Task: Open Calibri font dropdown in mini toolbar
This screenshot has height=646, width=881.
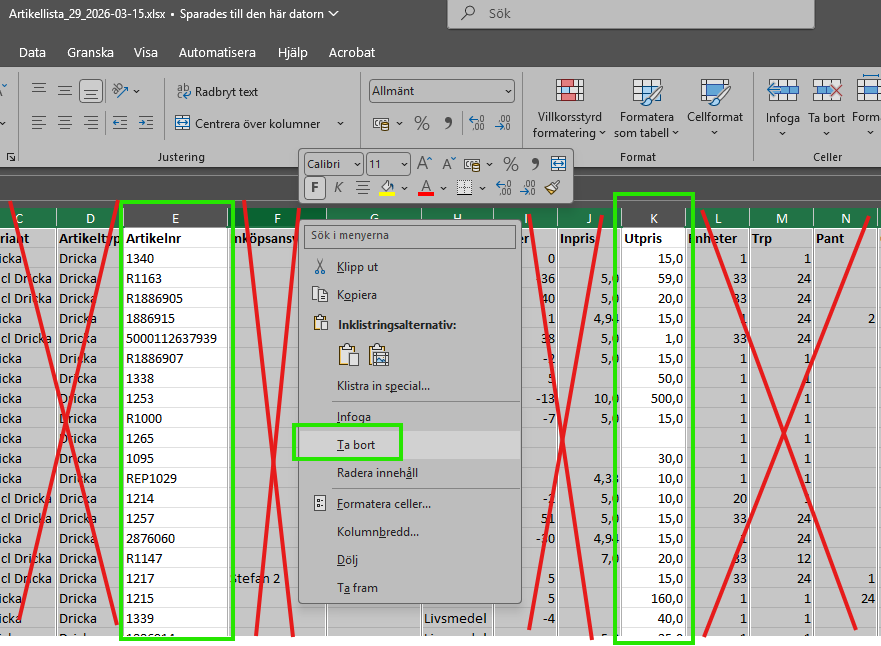Action: click(332, 164)
